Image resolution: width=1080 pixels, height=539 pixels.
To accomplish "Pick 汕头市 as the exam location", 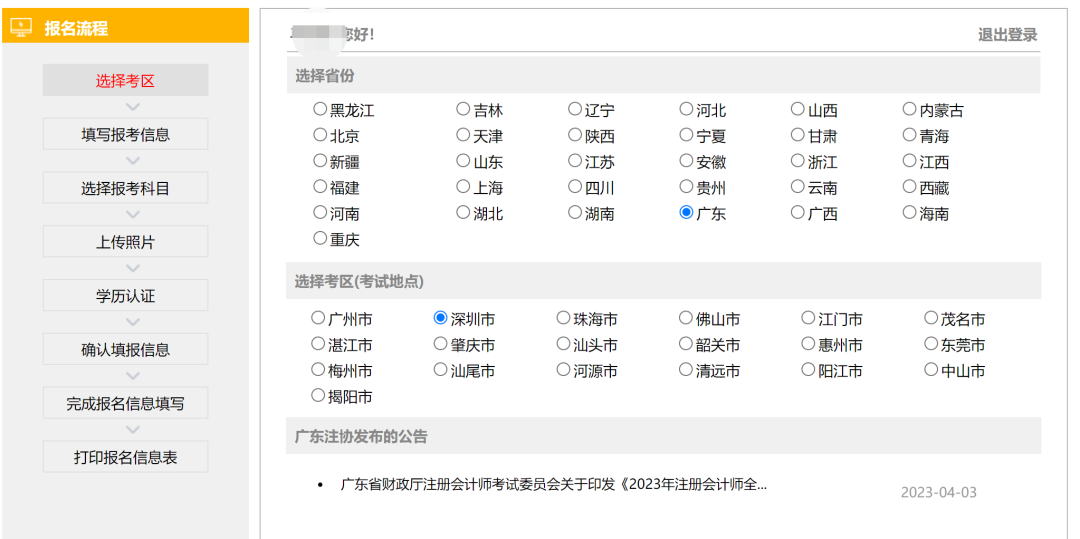I will point(563,344).
